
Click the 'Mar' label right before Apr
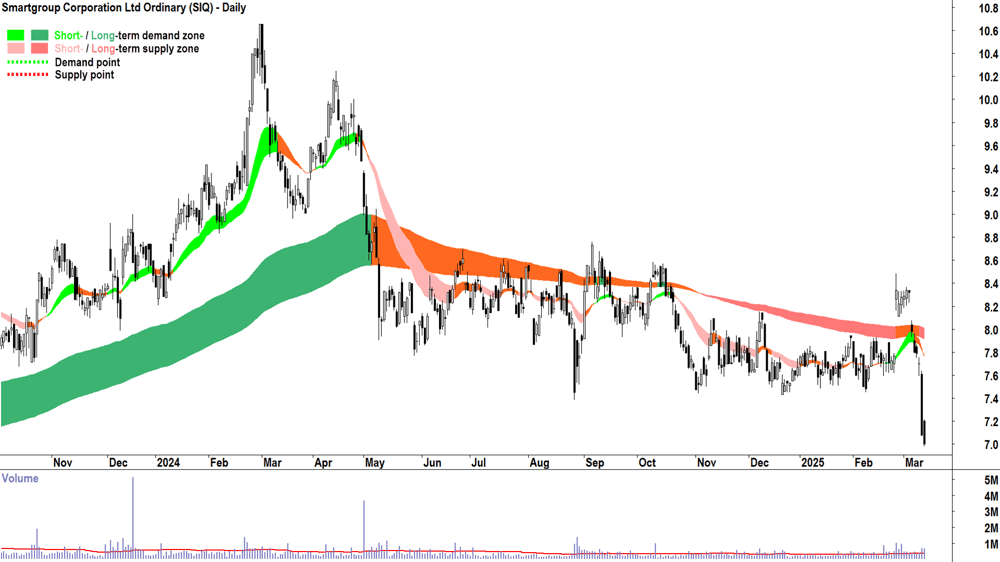tap(272, 462)
